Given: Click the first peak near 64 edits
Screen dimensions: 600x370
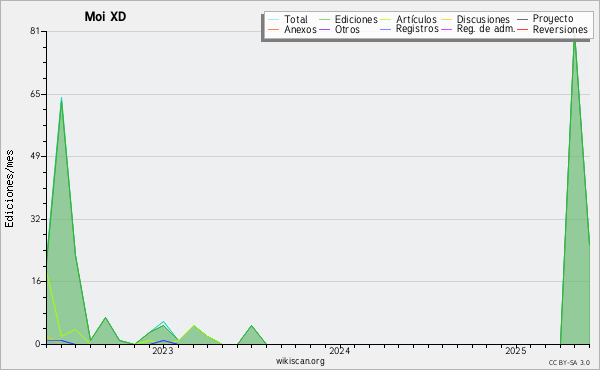Looking at the screenshot, I should tap(61, 99).
